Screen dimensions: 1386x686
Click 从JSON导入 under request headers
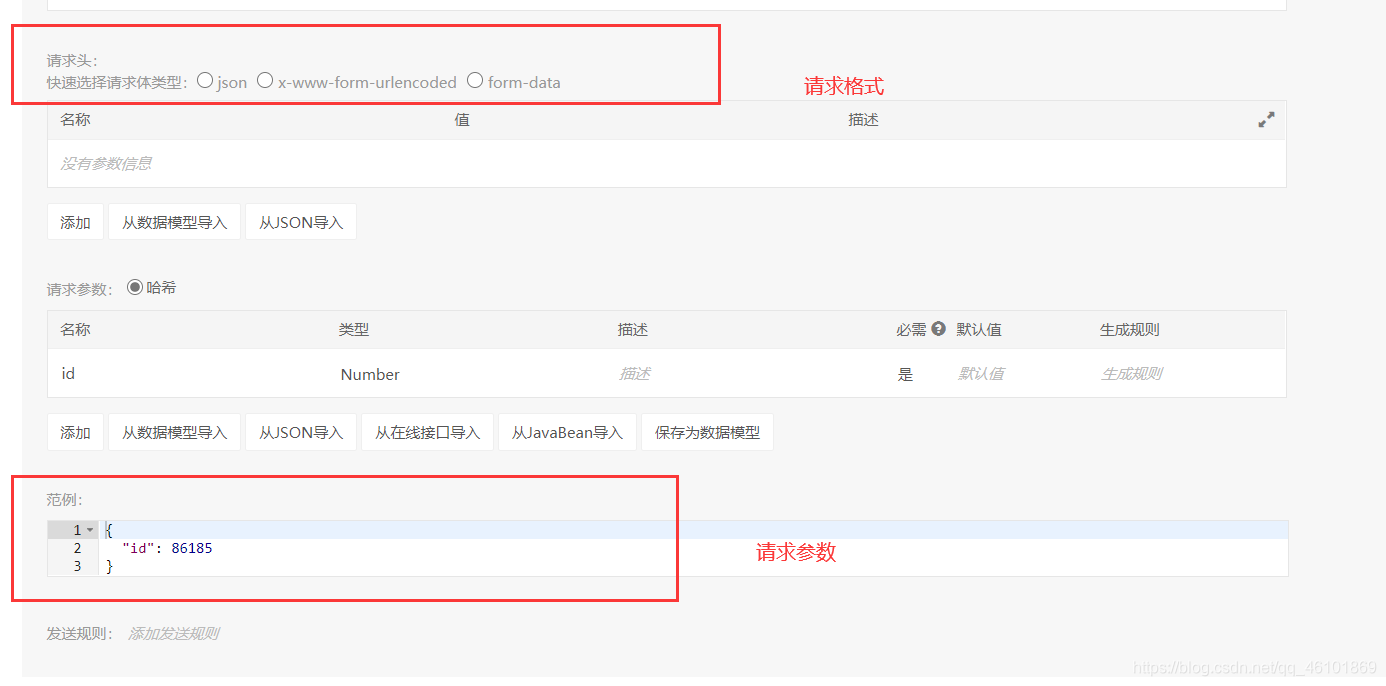(301, 222)
